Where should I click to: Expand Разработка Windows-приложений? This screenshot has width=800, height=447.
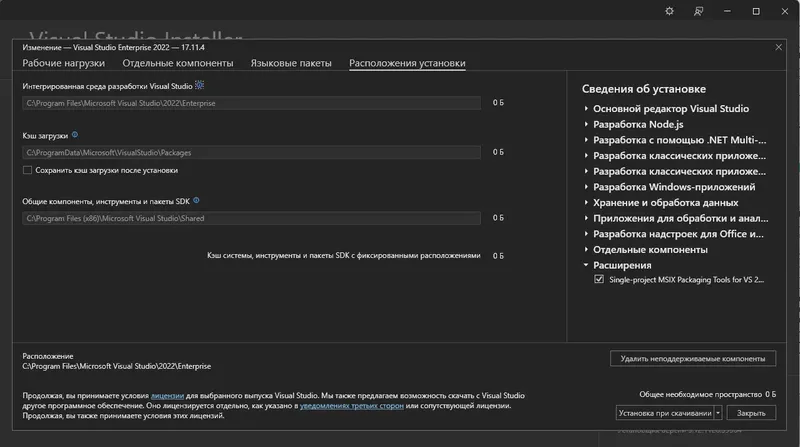(586, 187)
